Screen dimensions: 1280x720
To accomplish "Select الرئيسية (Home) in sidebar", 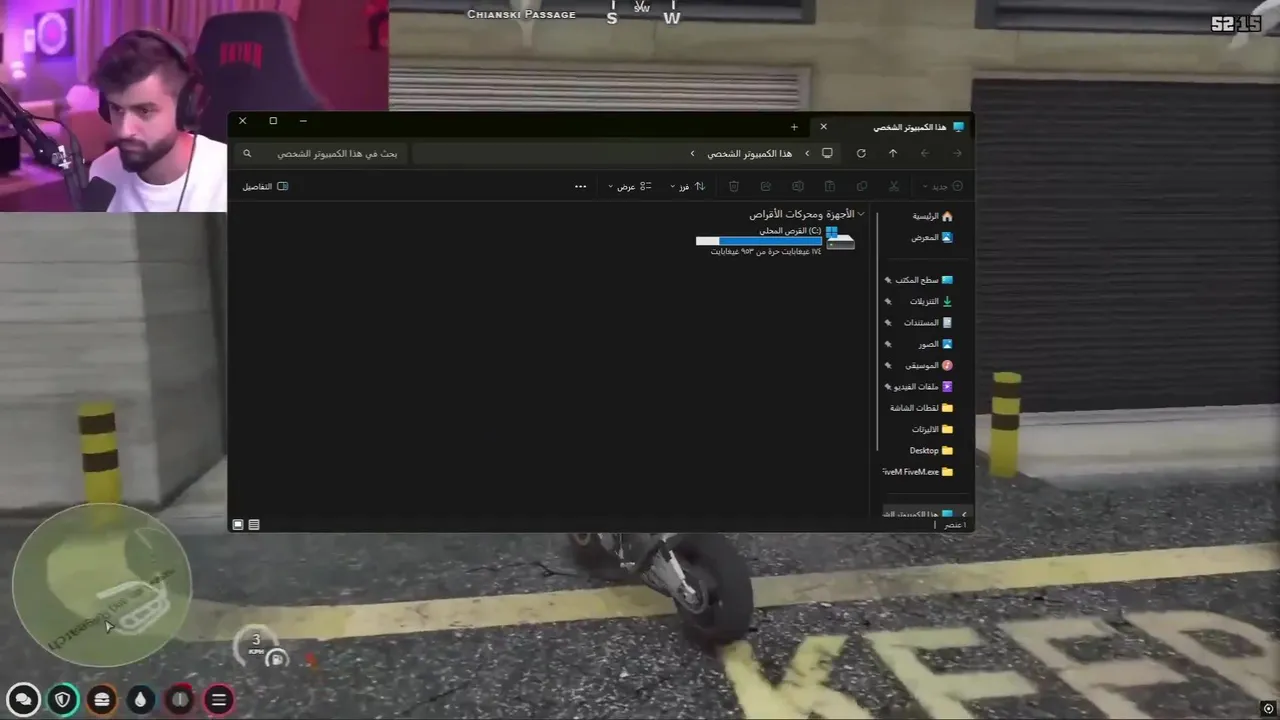I will (932, 216).
